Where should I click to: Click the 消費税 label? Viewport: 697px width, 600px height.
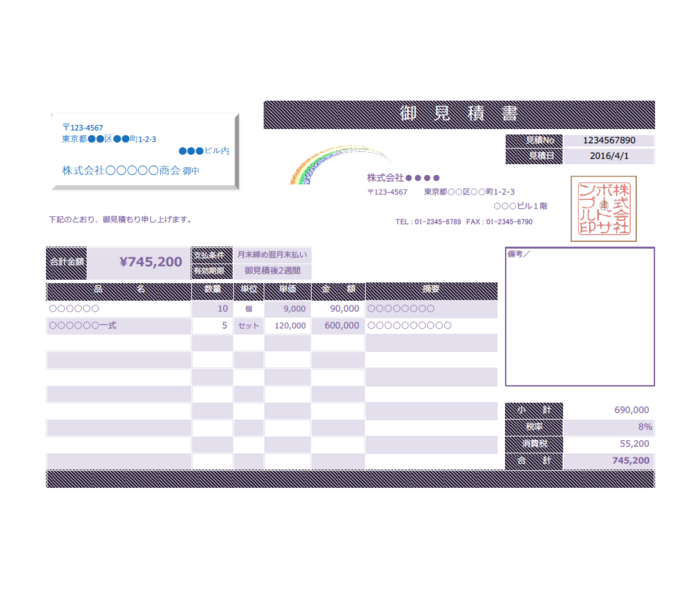click(x=534, y=444)
